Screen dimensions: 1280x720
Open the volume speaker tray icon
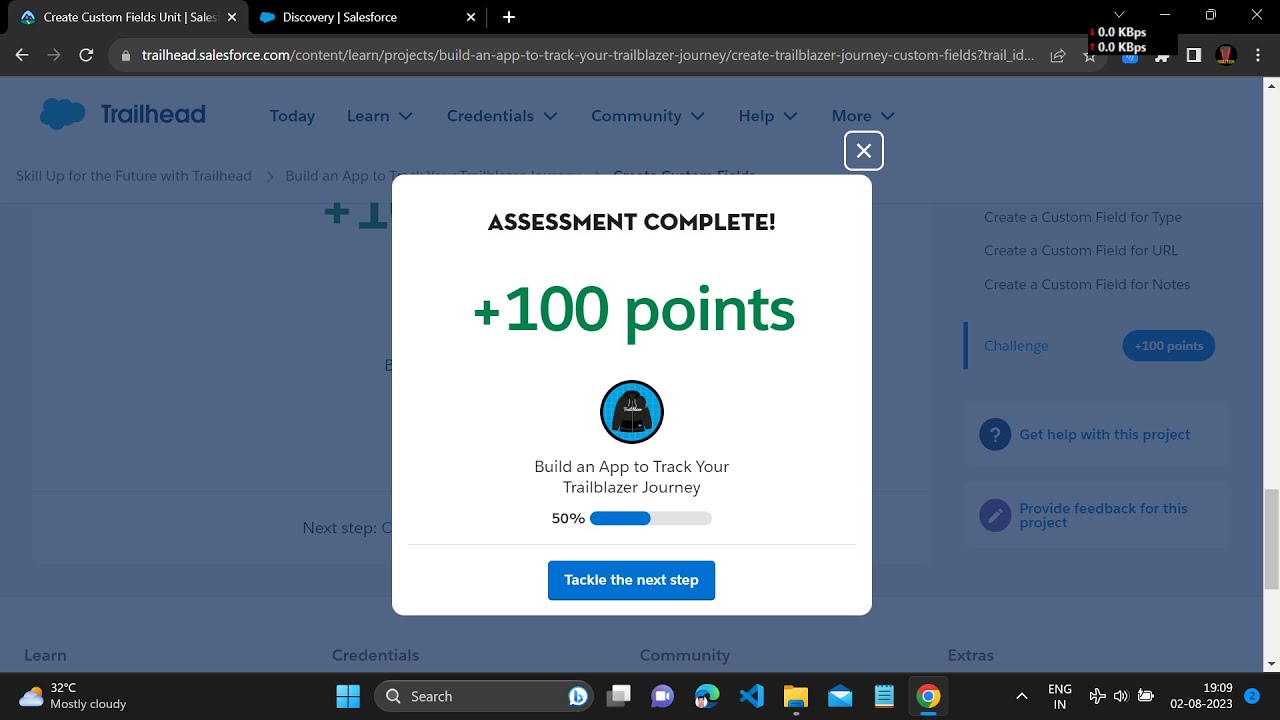pos(1121,696)
